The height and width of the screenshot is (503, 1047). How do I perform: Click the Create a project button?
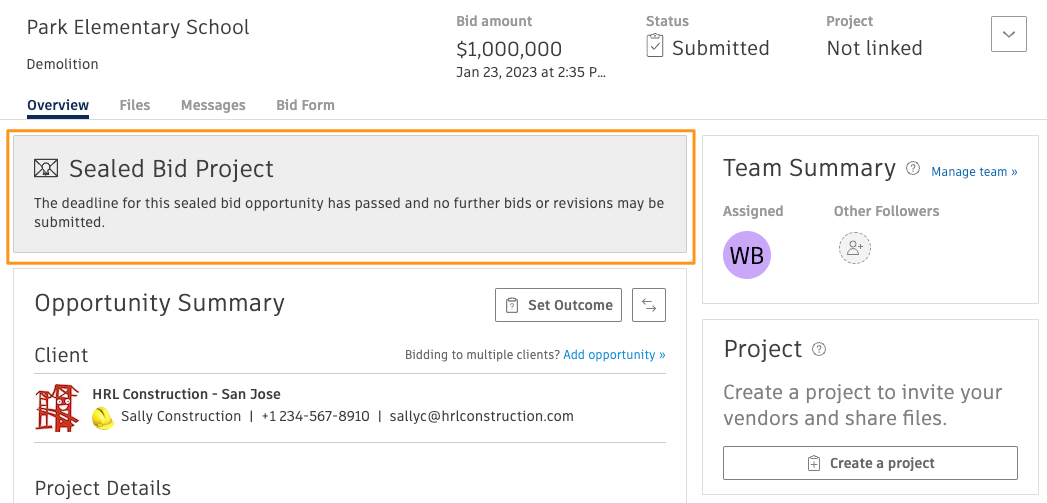point(870,463)
